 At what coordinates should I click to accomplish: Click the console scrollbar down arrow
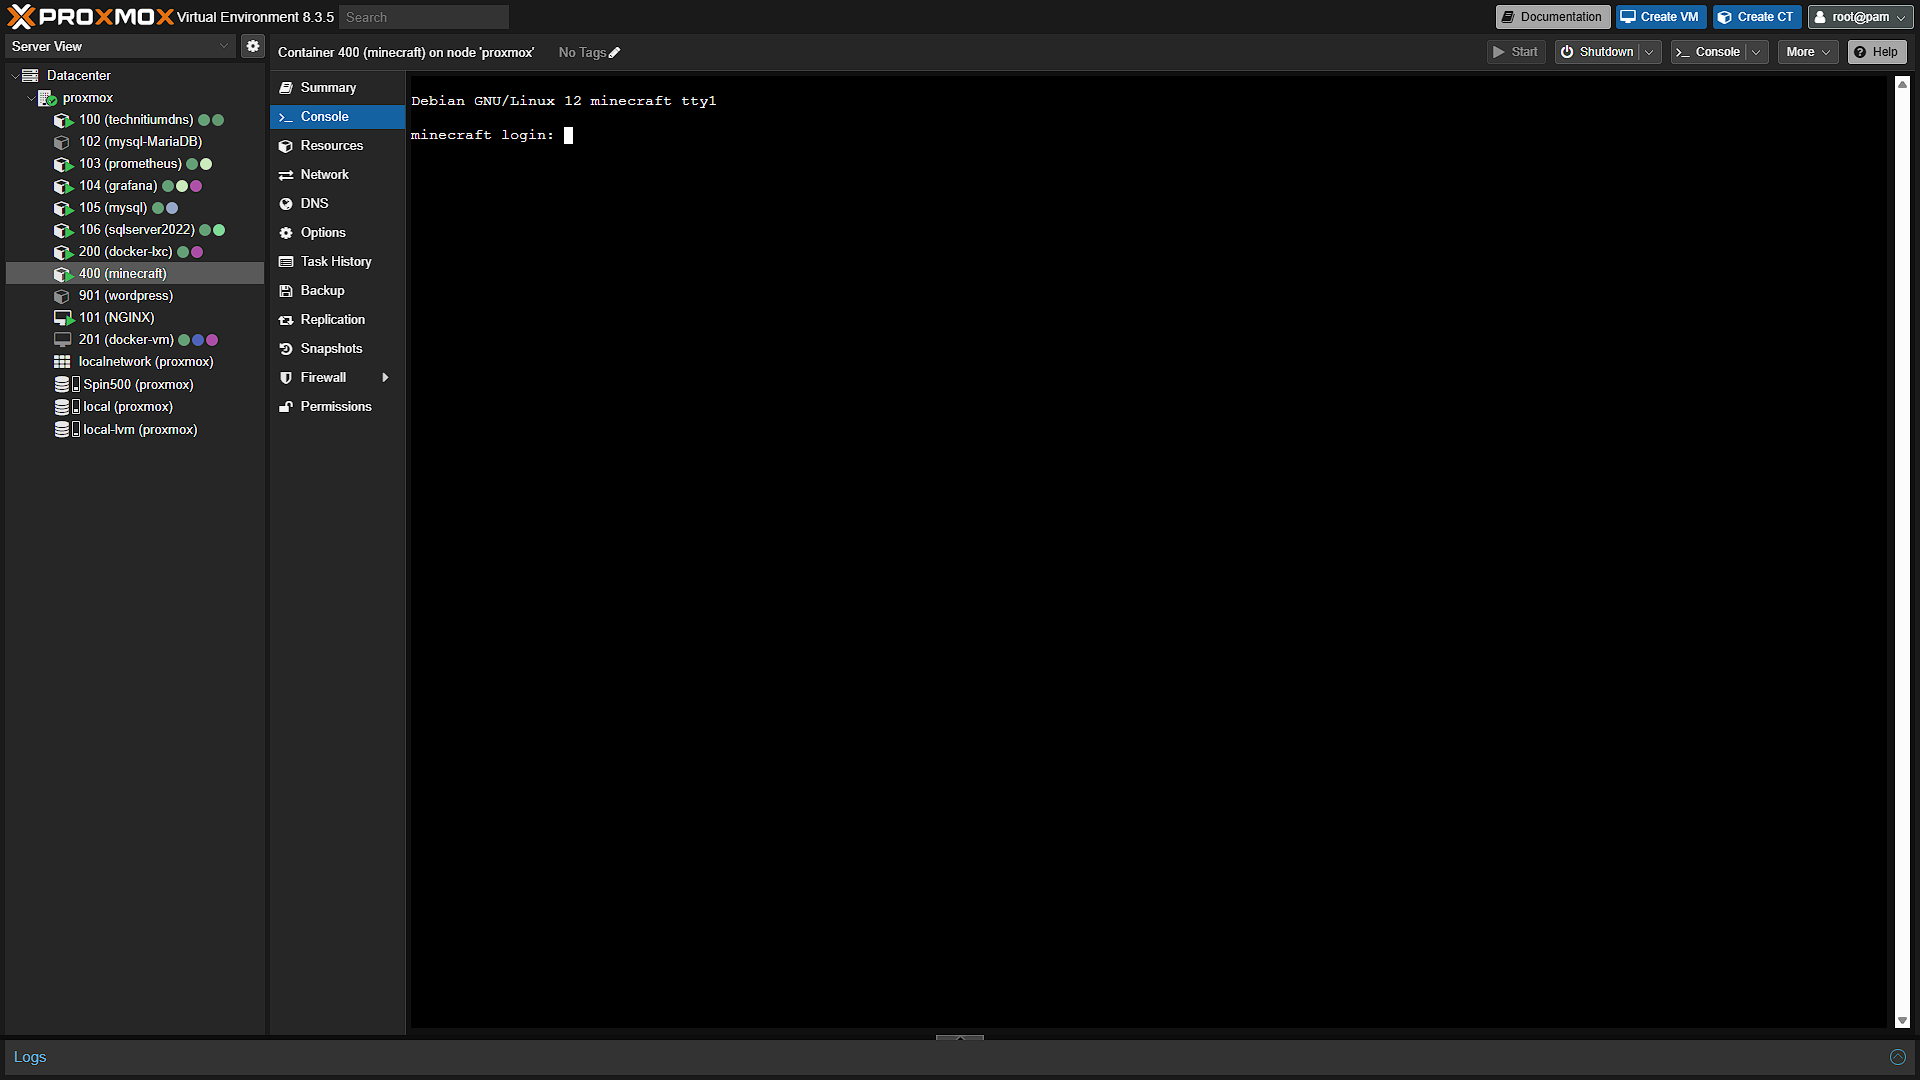[x=1902, y=1021]
